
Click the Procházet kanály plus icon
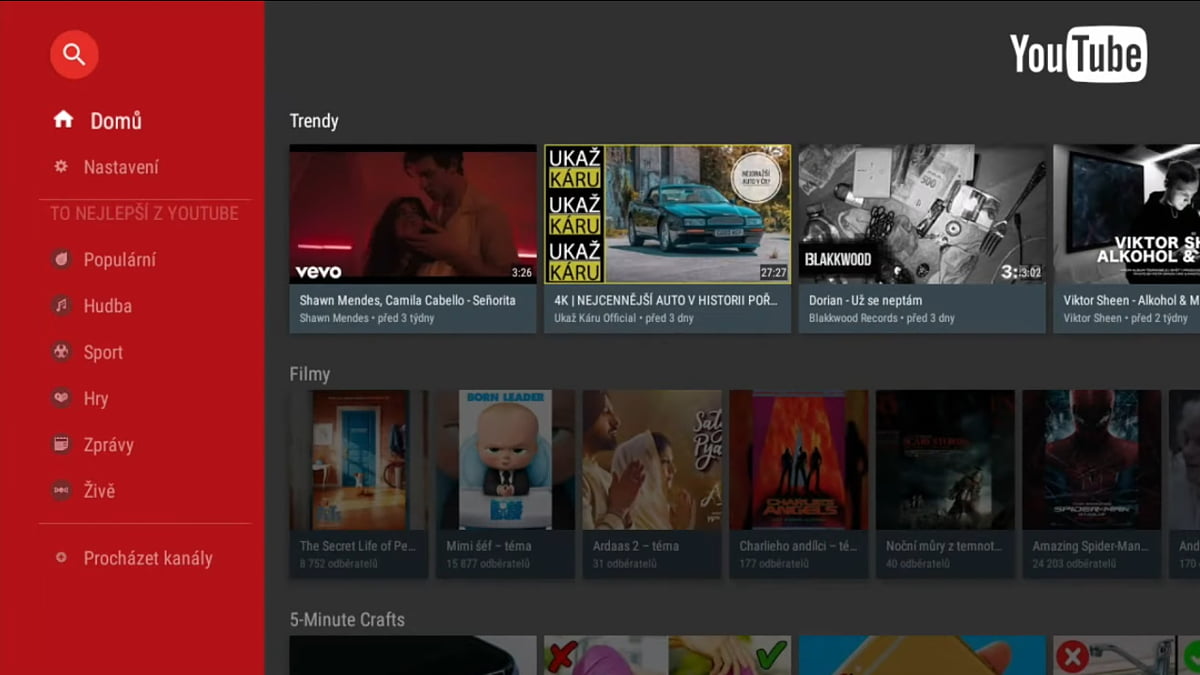(x=61, y=558)
